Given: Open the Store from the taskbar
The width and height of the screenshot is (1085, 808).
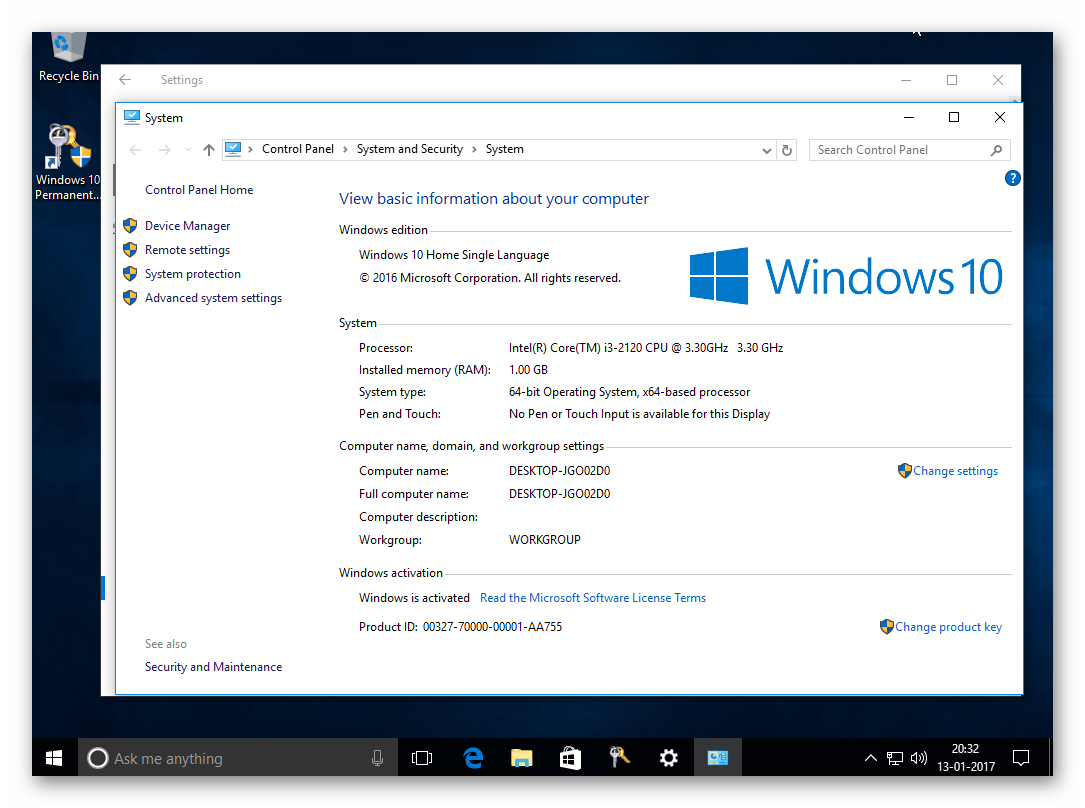Looking at the screenshot, I should coord(570,758).
